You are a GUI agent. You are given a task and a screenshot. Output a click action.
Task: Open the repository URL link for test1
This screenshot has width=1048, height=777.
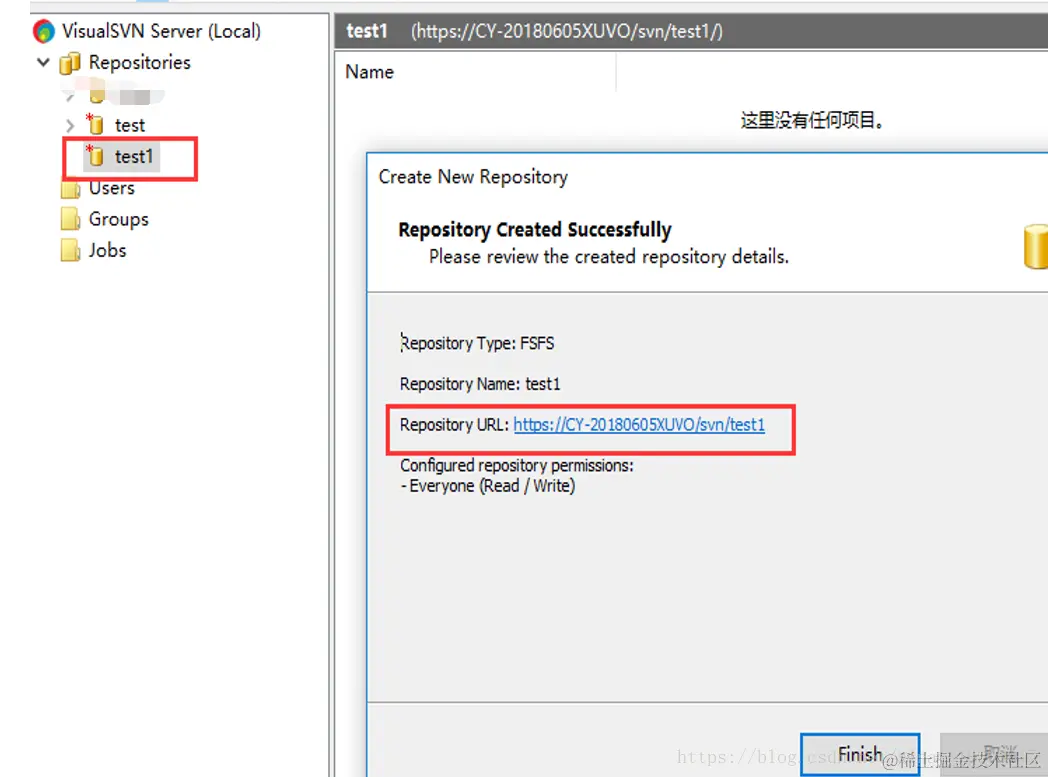click(639, 425)
